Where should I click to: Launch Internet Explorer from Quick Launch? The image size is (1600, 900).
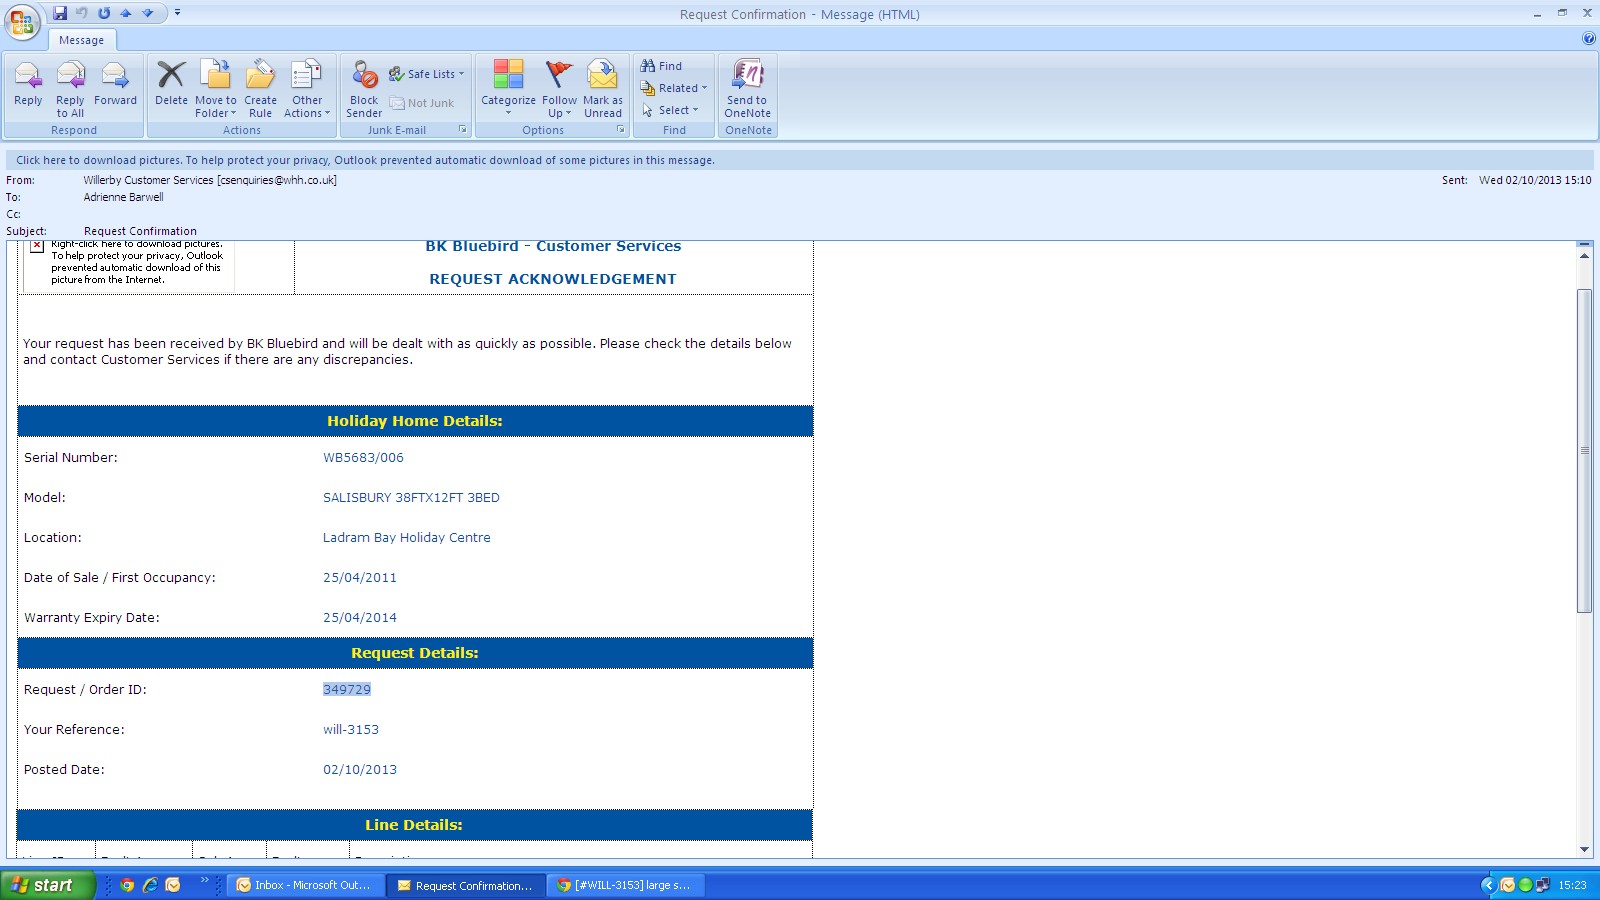(150, 885)
